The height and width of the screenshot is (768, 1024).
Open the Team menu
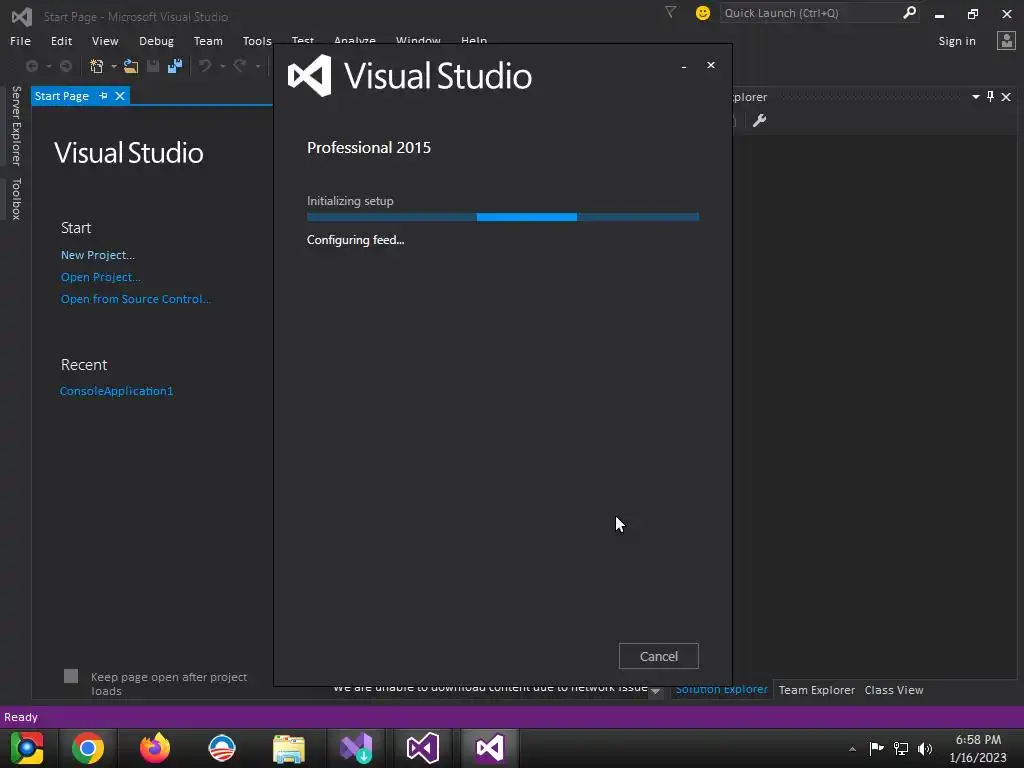[208, 40]
